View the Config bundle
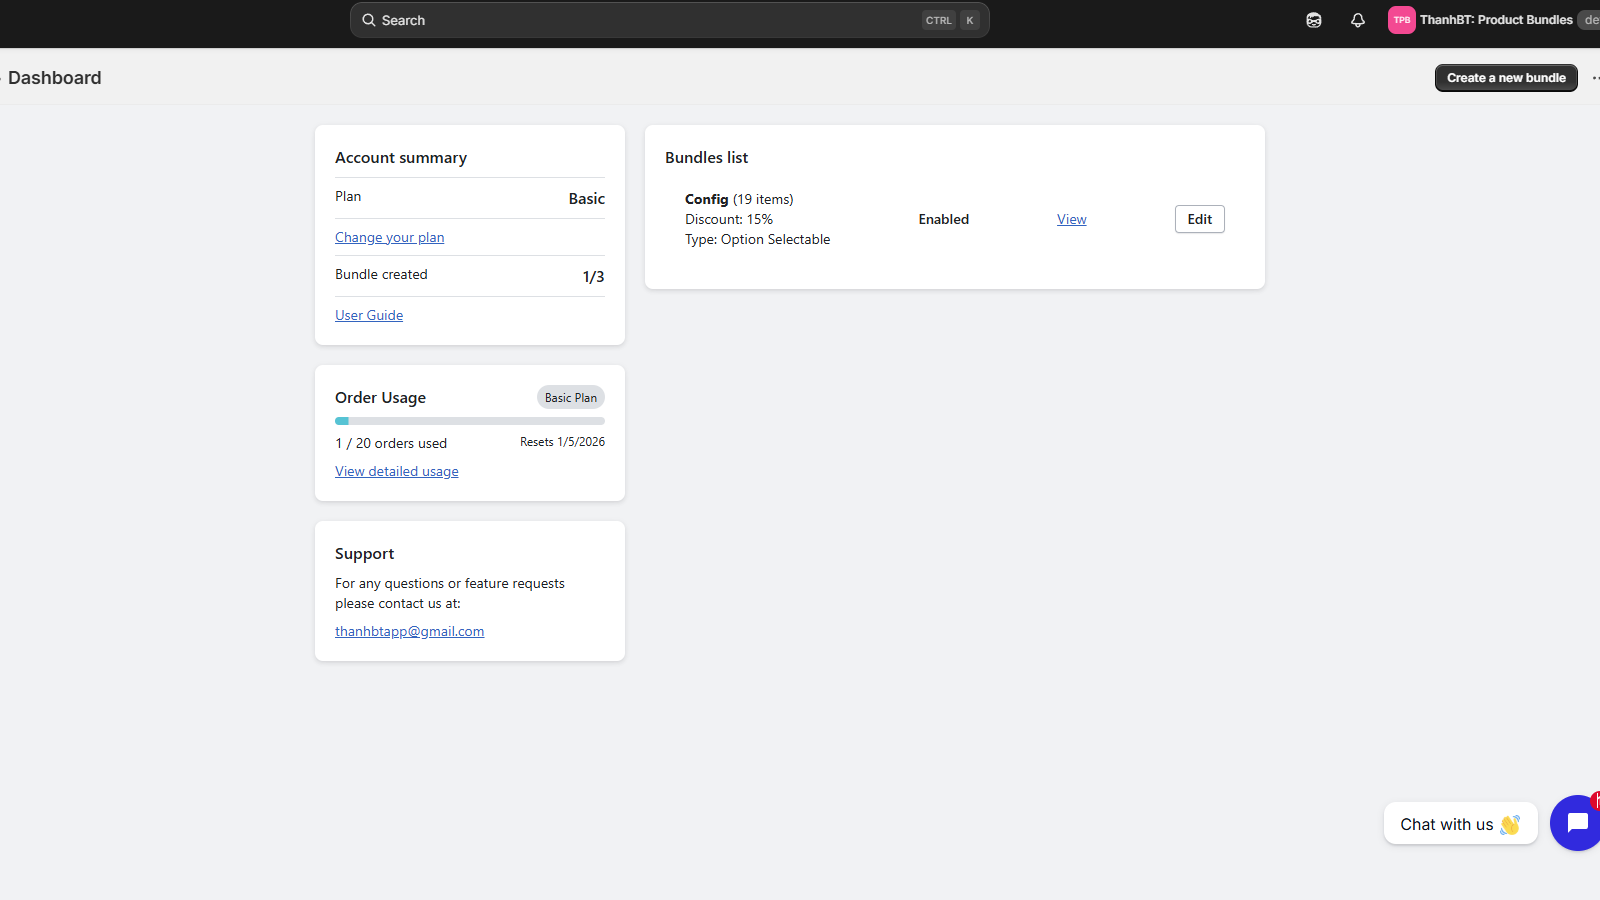This screenshot has height=900, width=1600. coord(1071,219)
